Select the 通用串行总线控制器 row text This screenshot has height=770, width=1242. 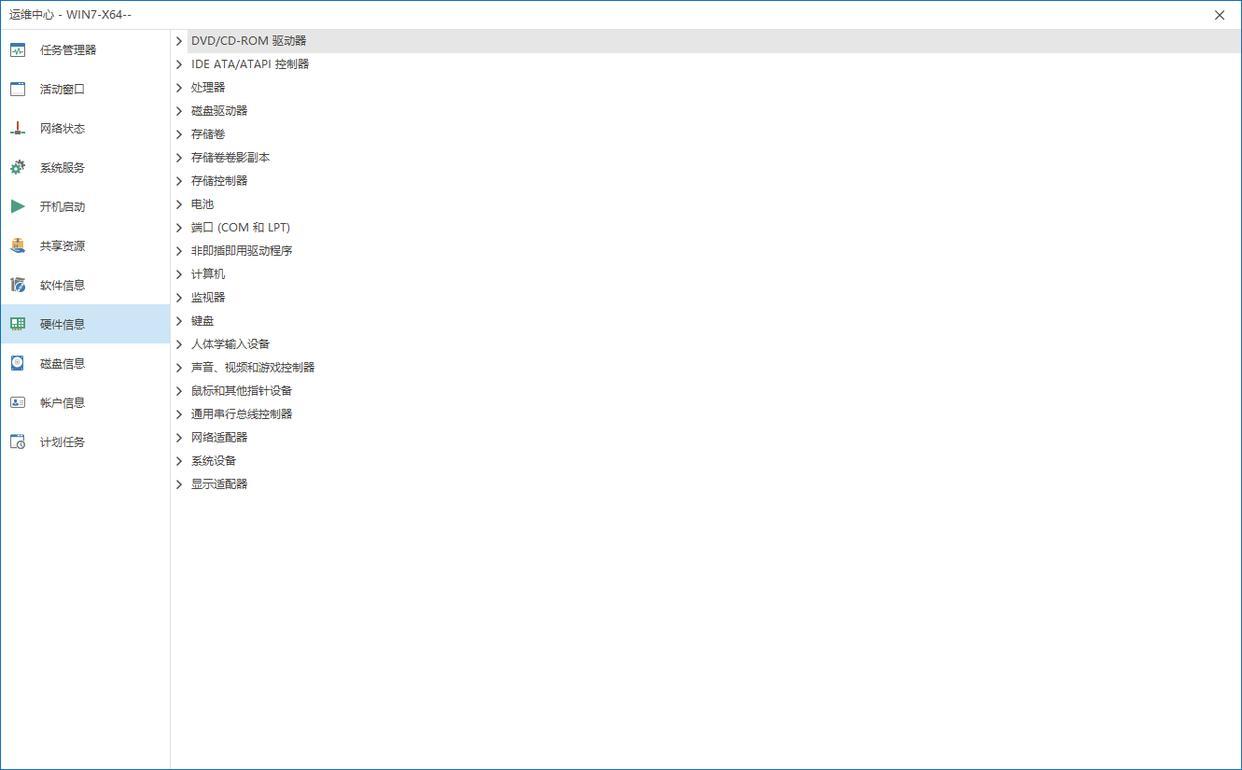pos(242,414)
